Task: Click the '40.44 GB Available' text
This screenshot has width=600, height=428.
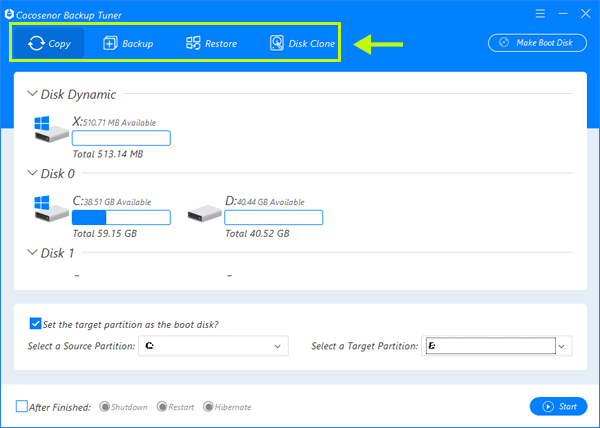Action: [271, 202]
